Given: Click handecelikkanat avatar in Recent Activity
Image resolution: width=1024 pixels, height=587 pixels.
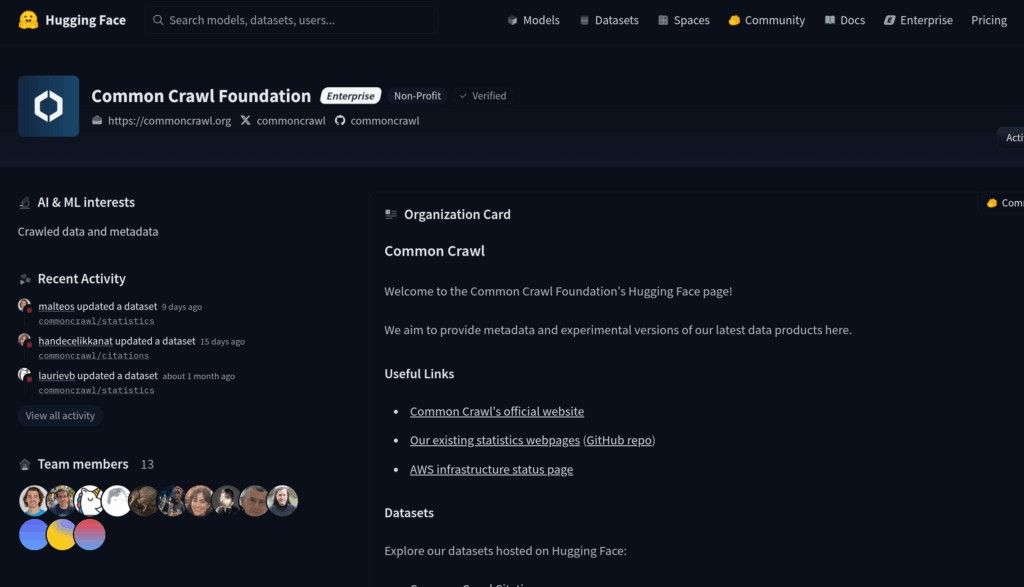Looking at the screenshot, I should (25, 341).
